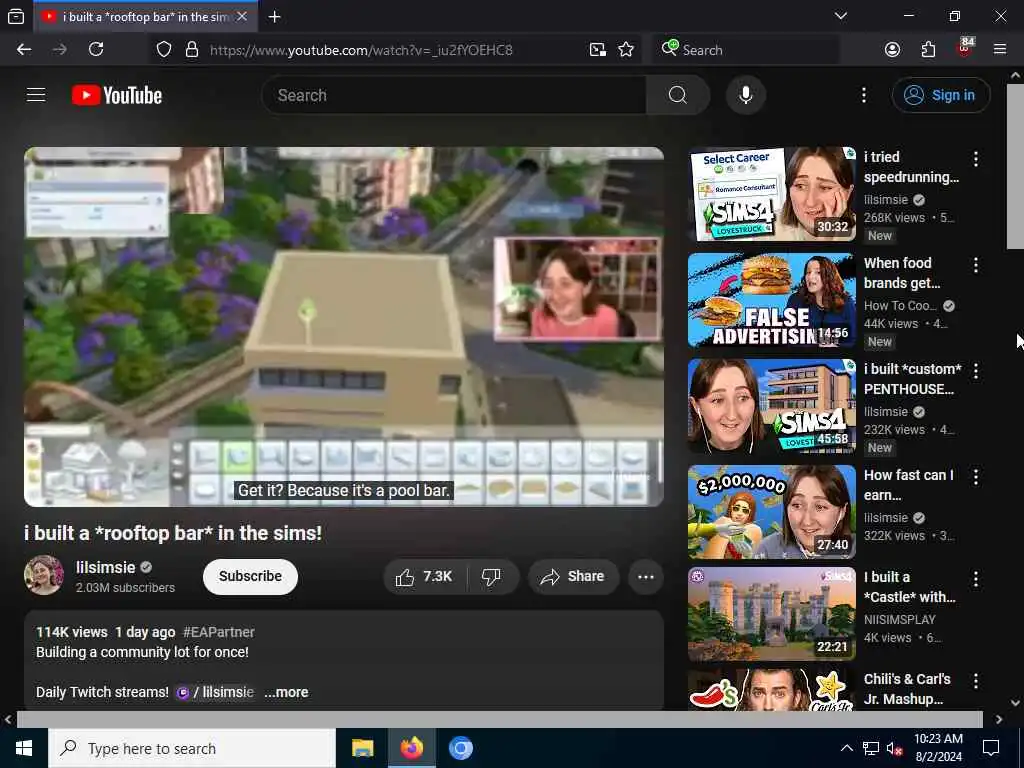Image resolution: width=1024 pixels, height=768 pixels.
Task: Bookmark this page with star icon
Action: click(x=626, y=50)
